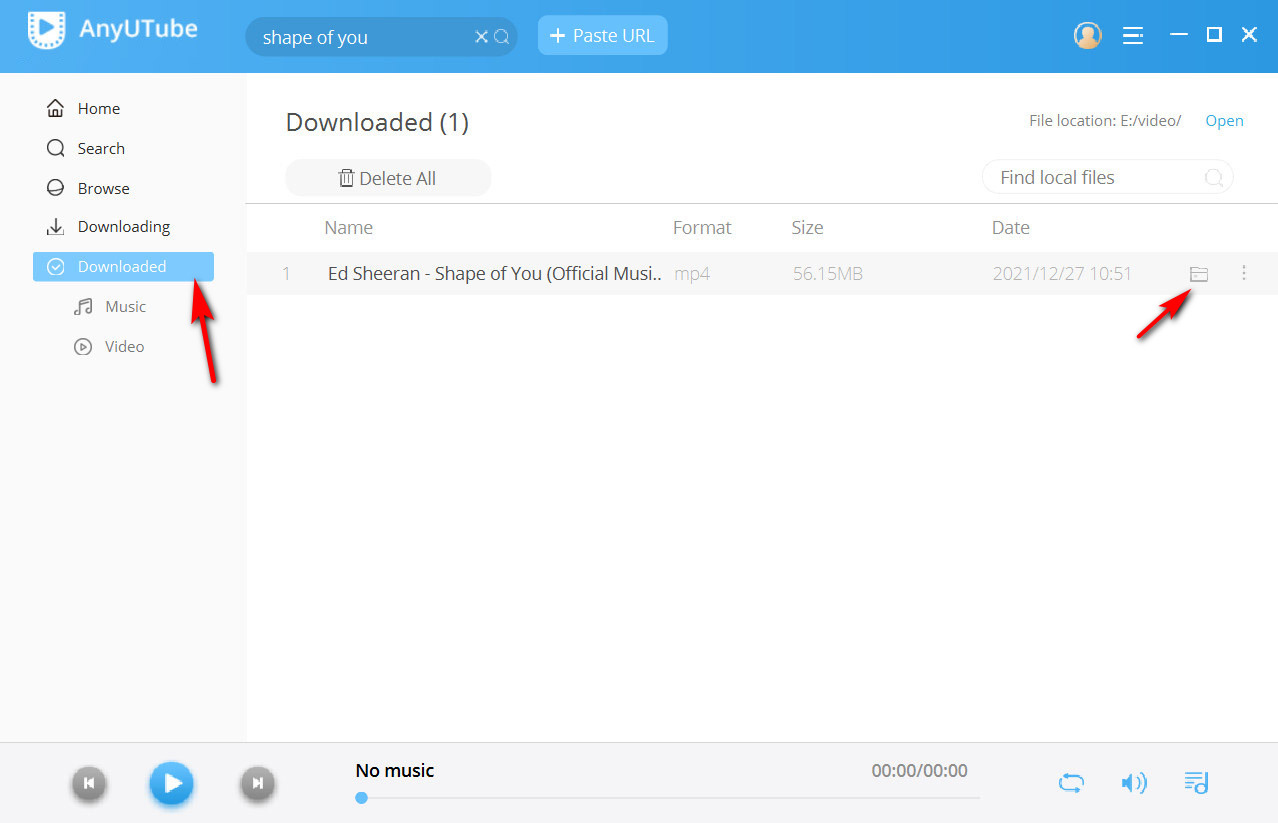Viewport: 1278px width, 823px height.
Task: Minimize the AnyUTube window
Action: (x=1179, y=35)
